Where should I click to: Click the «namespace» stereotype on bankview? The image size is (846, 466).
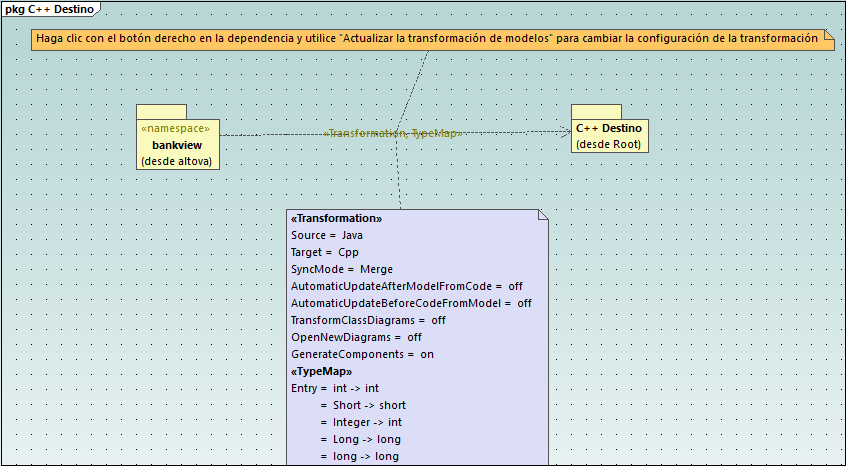(x=176, y=129)
